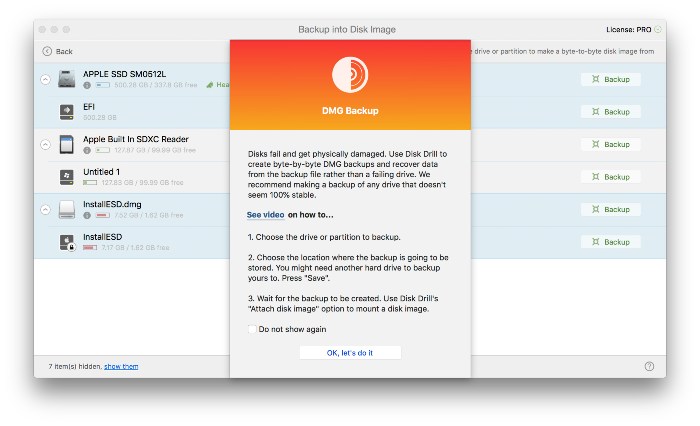Collapse the APPLE SSD SM0512L drive row

click(x=46, y=79)
